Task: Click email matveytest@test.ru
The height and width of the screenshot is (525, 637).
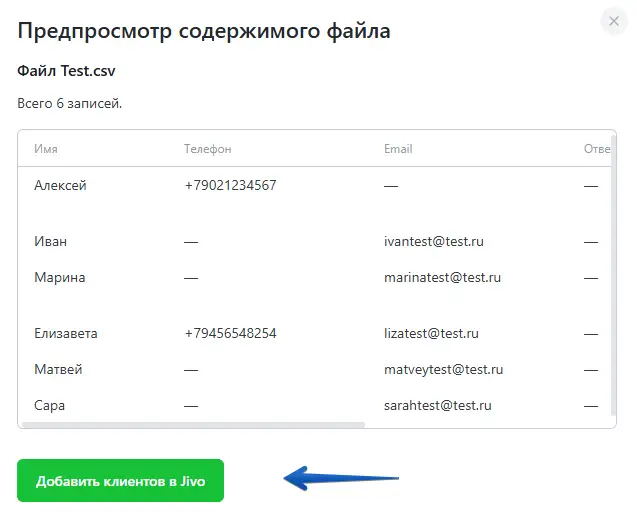Action: [x=444, y=369]
